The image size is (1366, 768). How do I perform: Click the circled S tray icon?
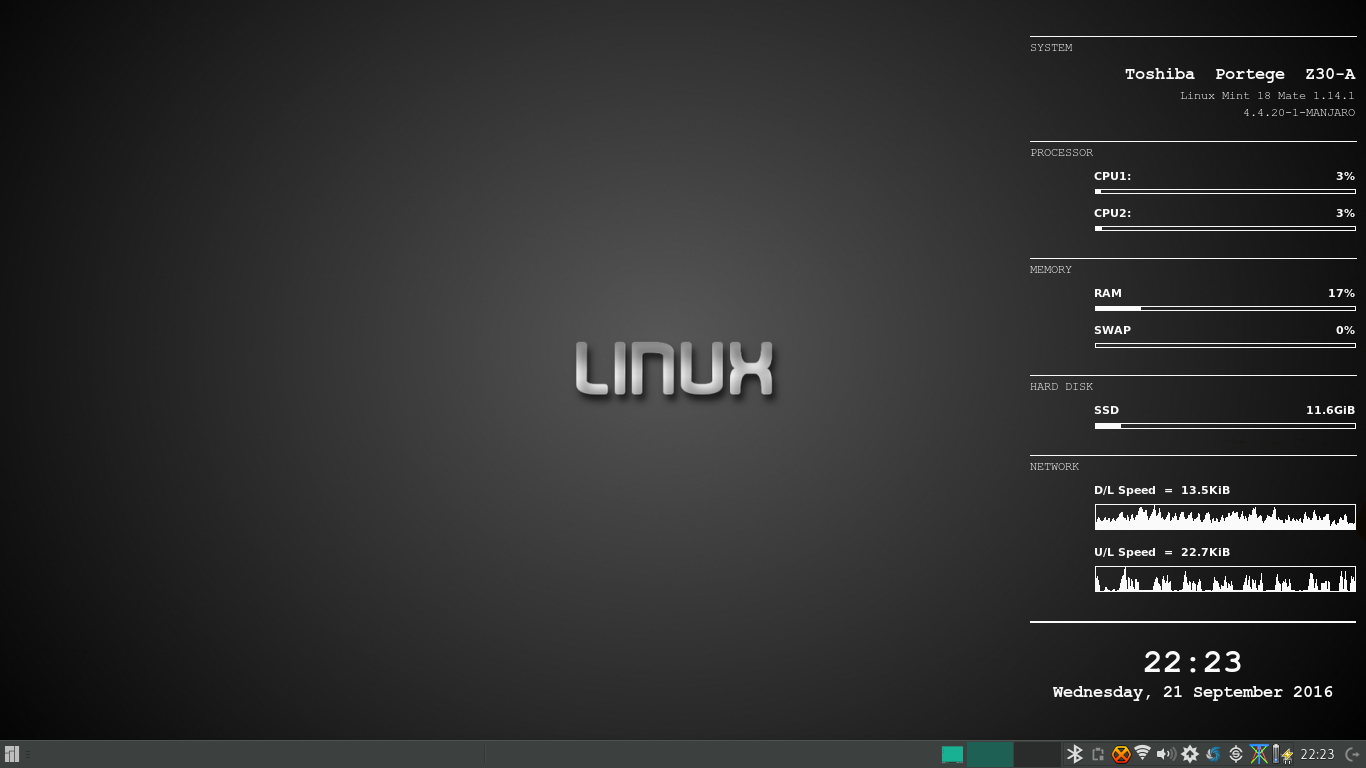[x=1236, y=754]
